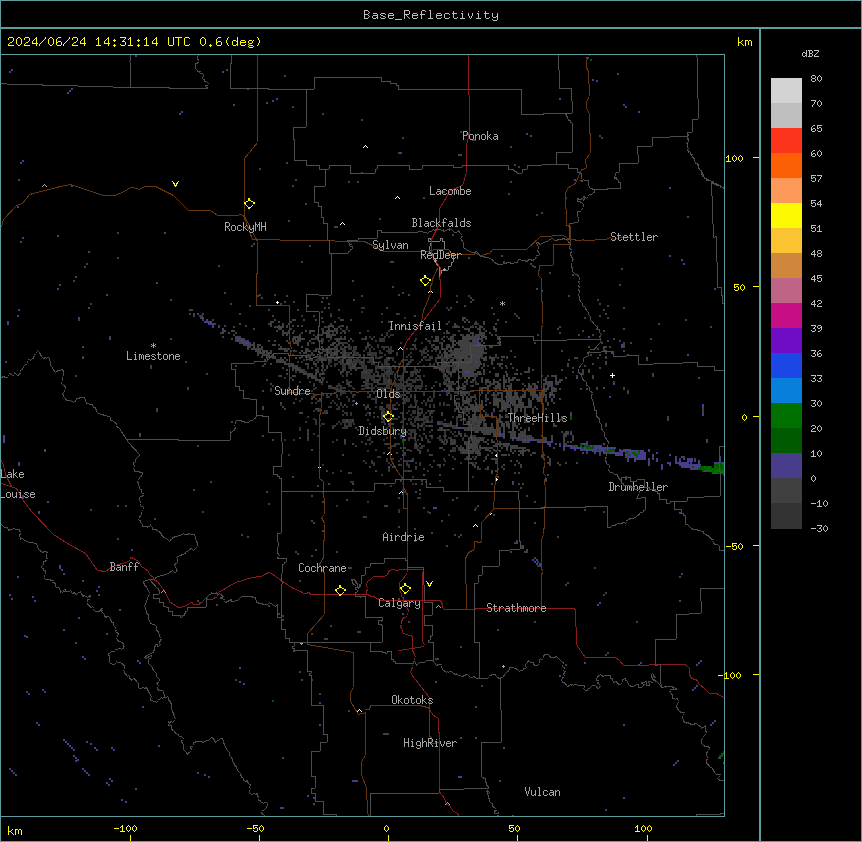The width and height of the screenshot is (862, 842).
Task: Click the Calgary city label
Action: pos(399,603)
